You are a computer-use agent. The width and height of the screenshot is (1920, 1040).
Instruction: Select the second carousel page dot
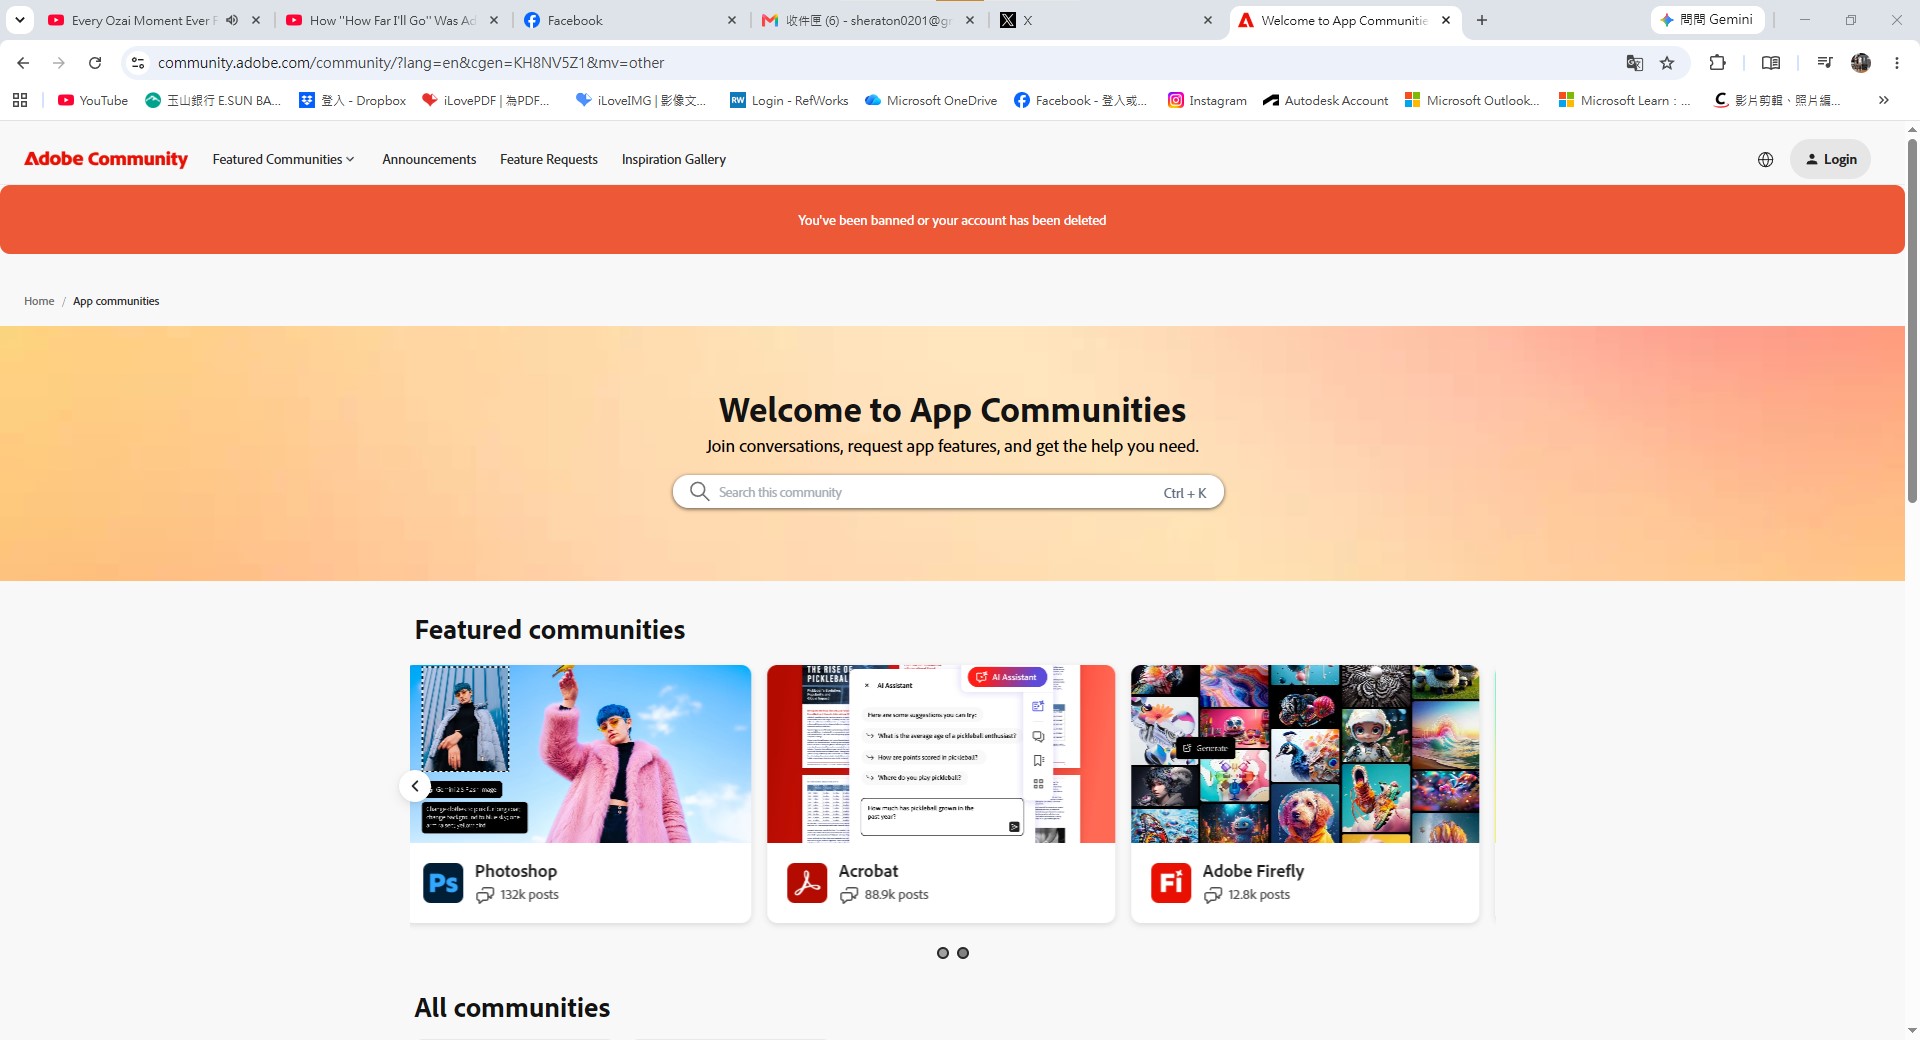pyautogui.click(x=963, y=953)
